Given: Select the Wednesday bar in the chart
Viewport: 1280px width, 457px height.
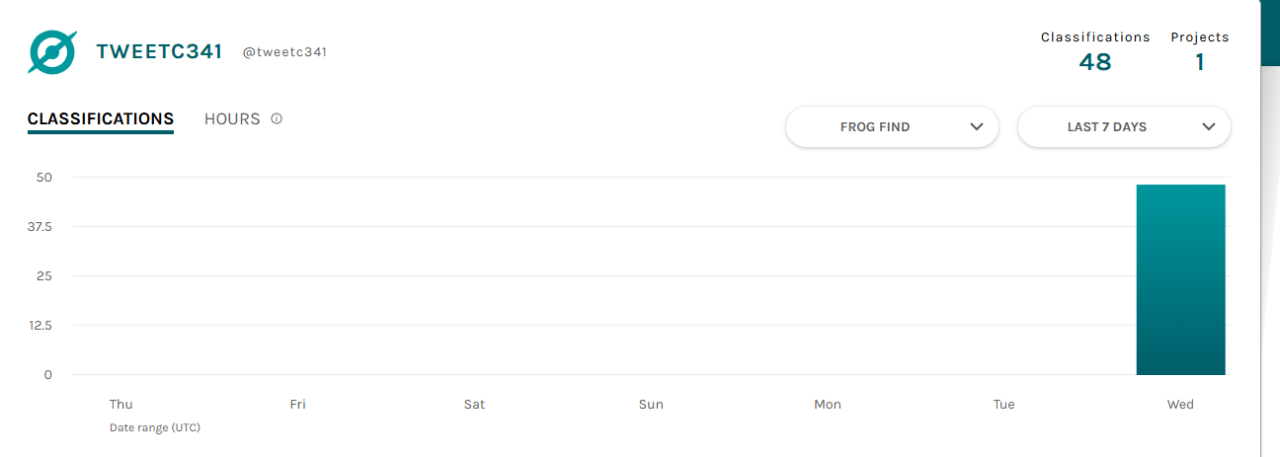Looking at the screenshot, I should coord(1180,279).
